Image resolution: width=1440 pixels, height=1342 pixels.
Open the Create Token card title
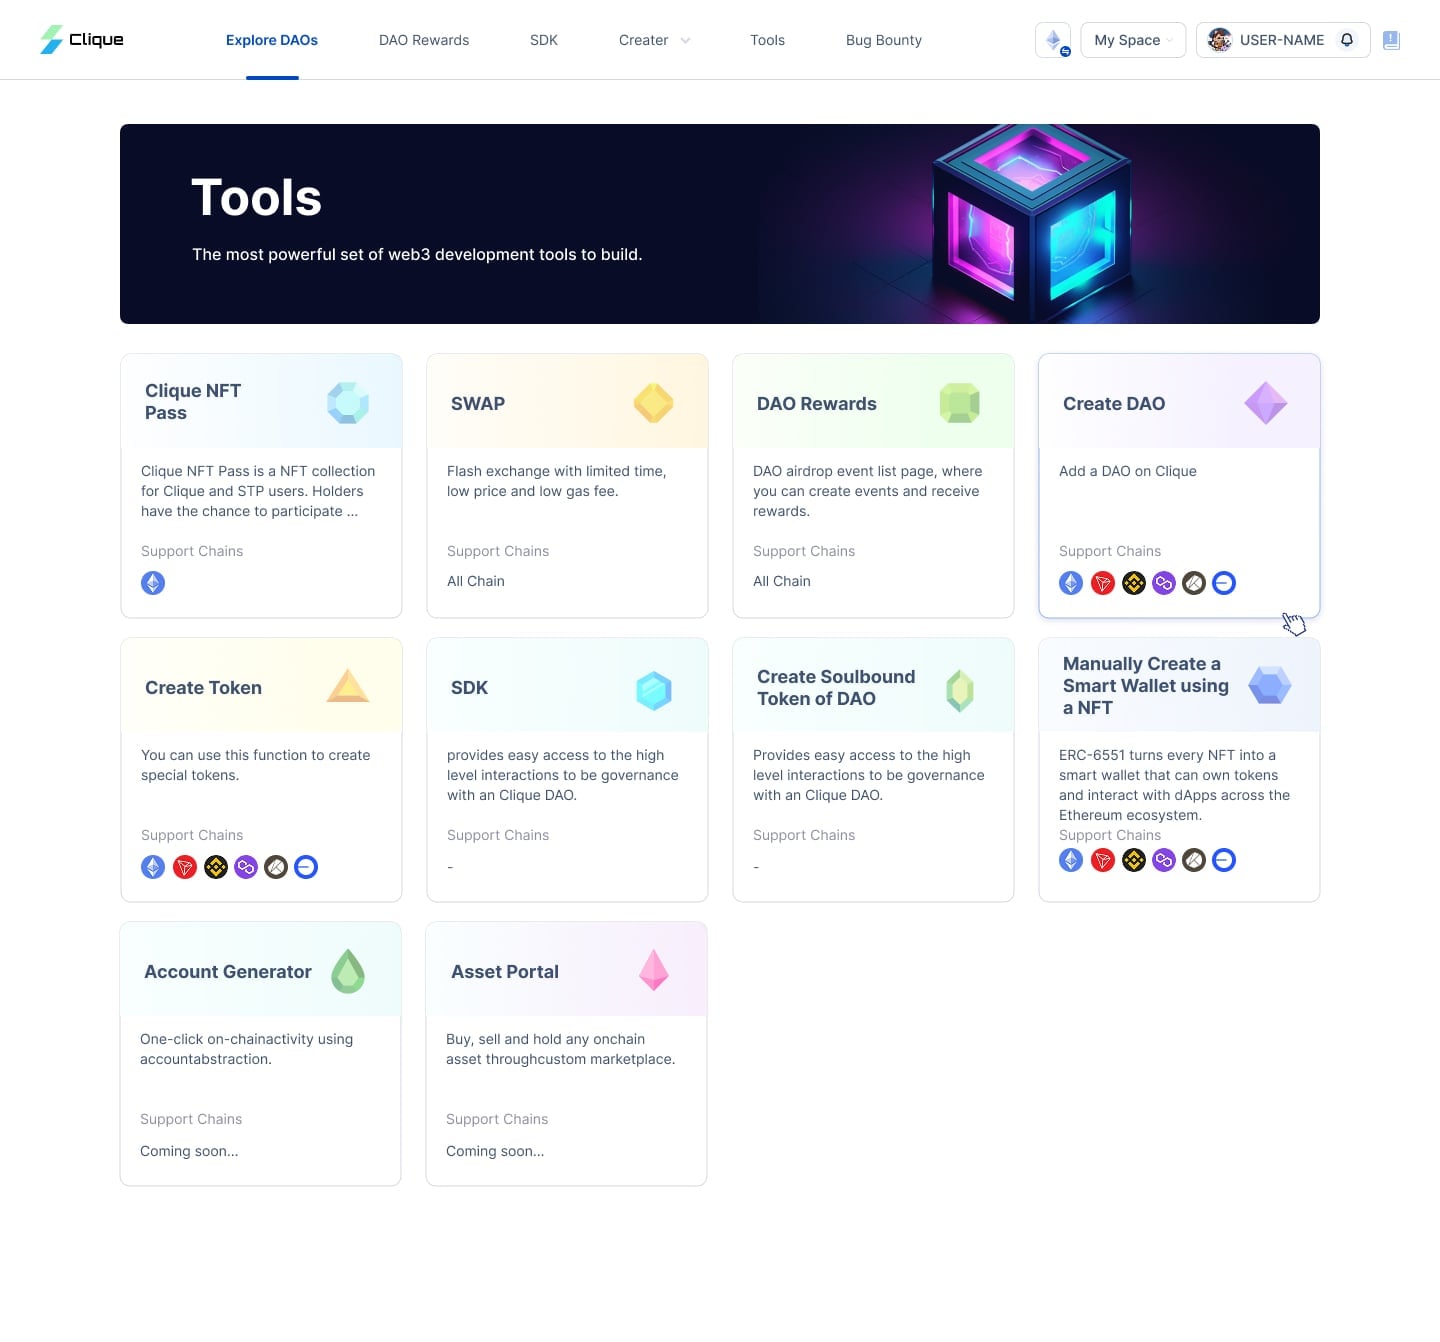tap(203, 688)
